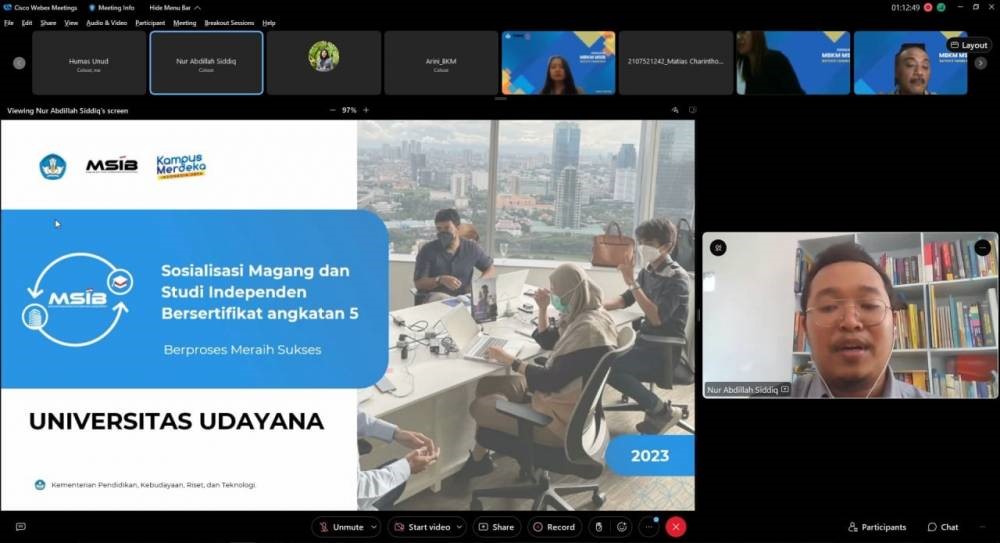The height and width of the screenshot is (543, 1000).
Task: Click Hide Menu Bar
Action: (x=175, y=8)
